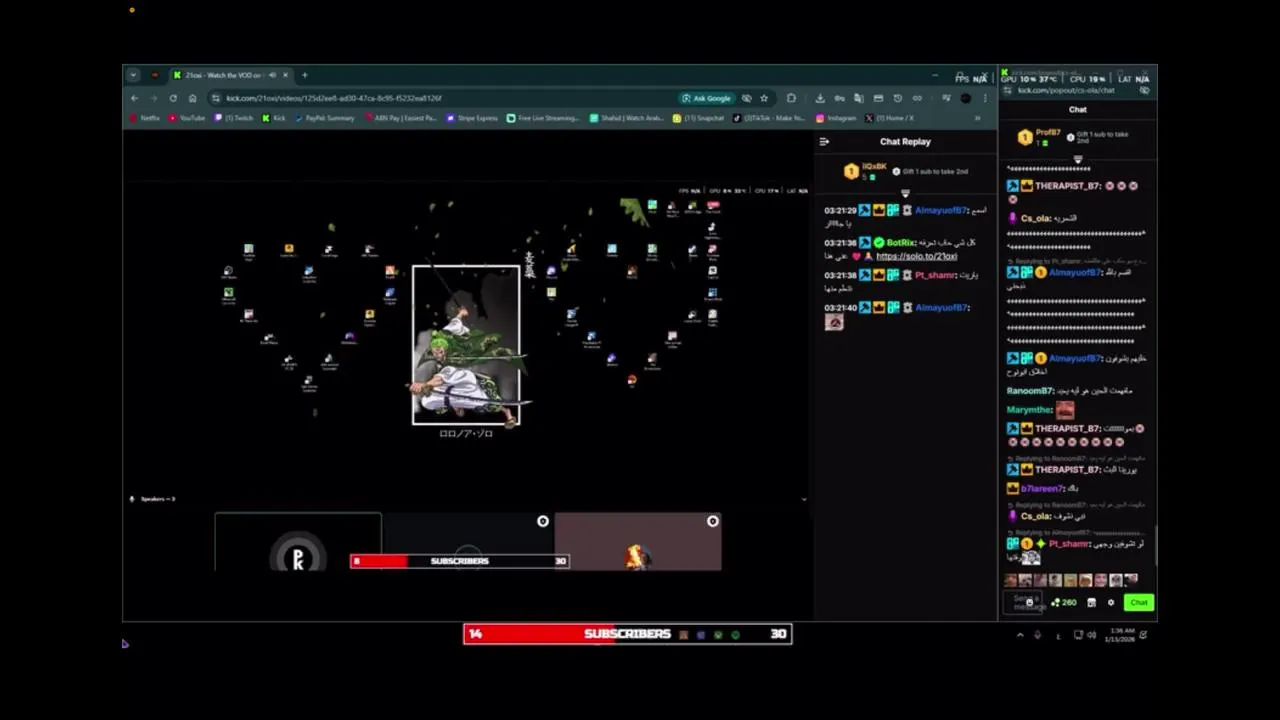
Task: Select the 21oxi Watch the VOD tab
Action: (x=230, y=75)
